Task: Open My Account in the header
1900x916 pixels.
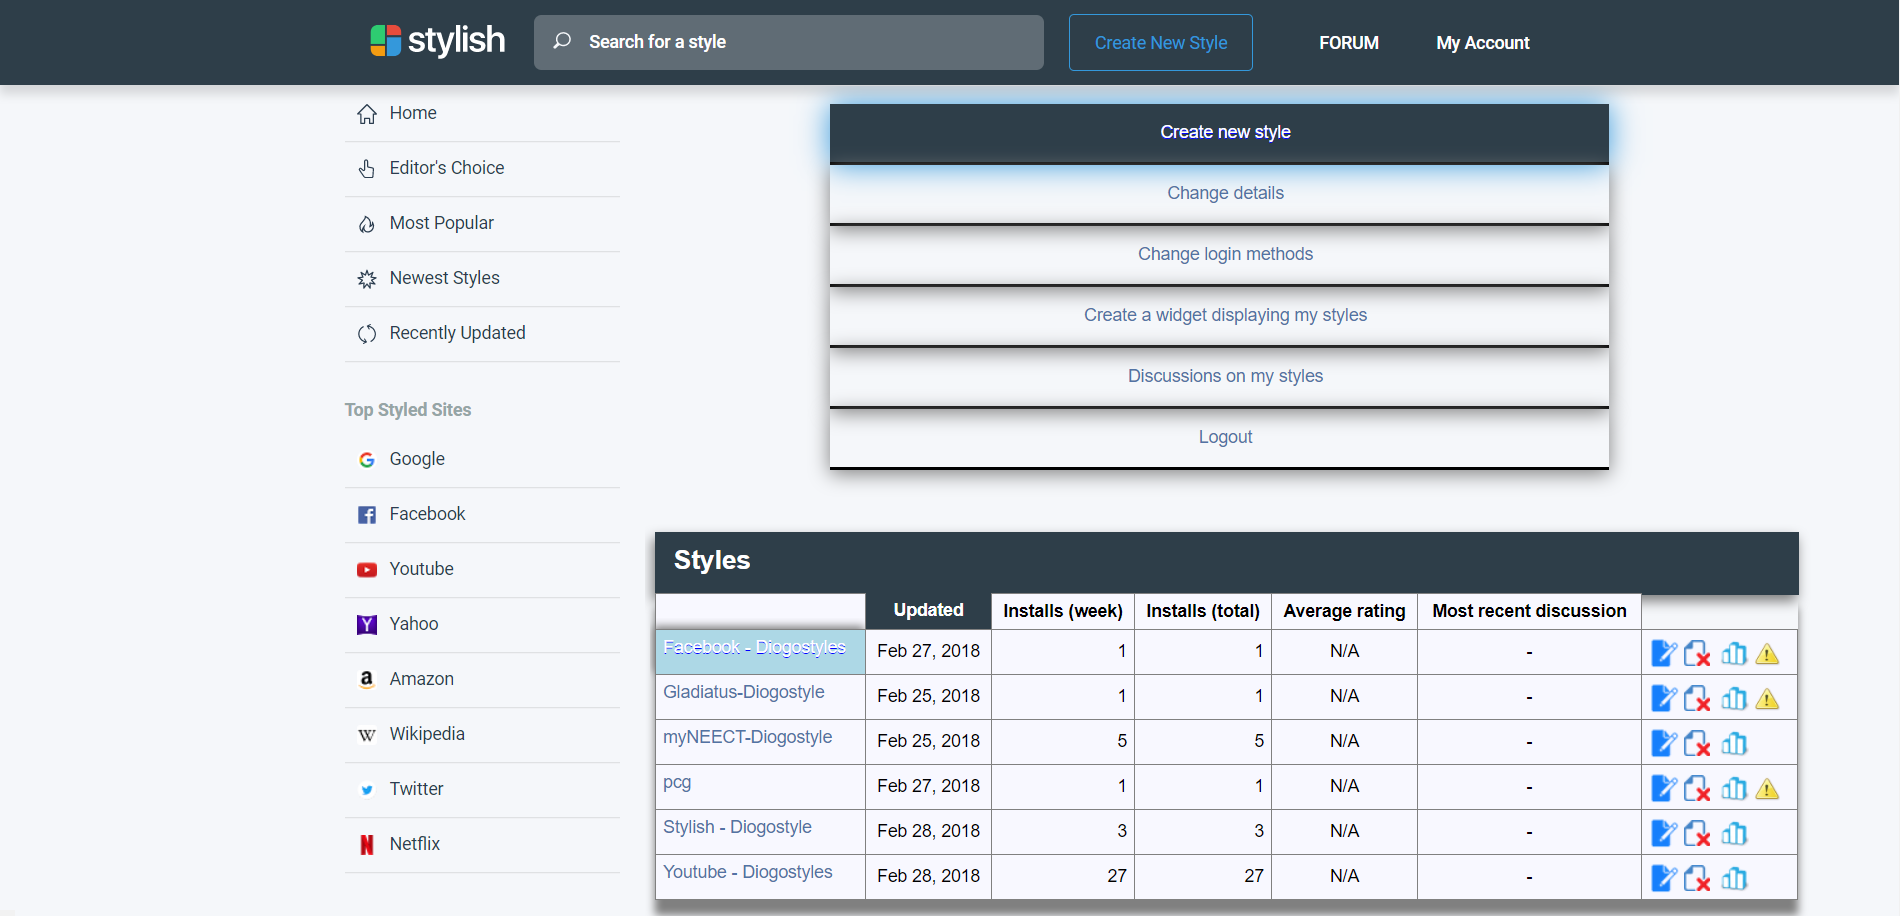Action: tap(1483, 43)
